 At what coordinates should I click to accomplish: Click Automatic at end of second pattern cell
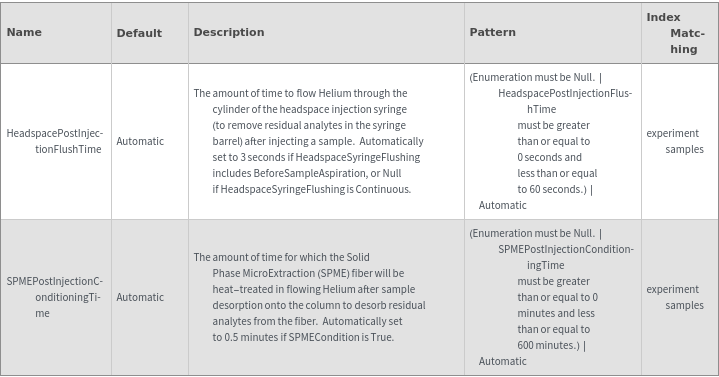click(x=503, y=361)
